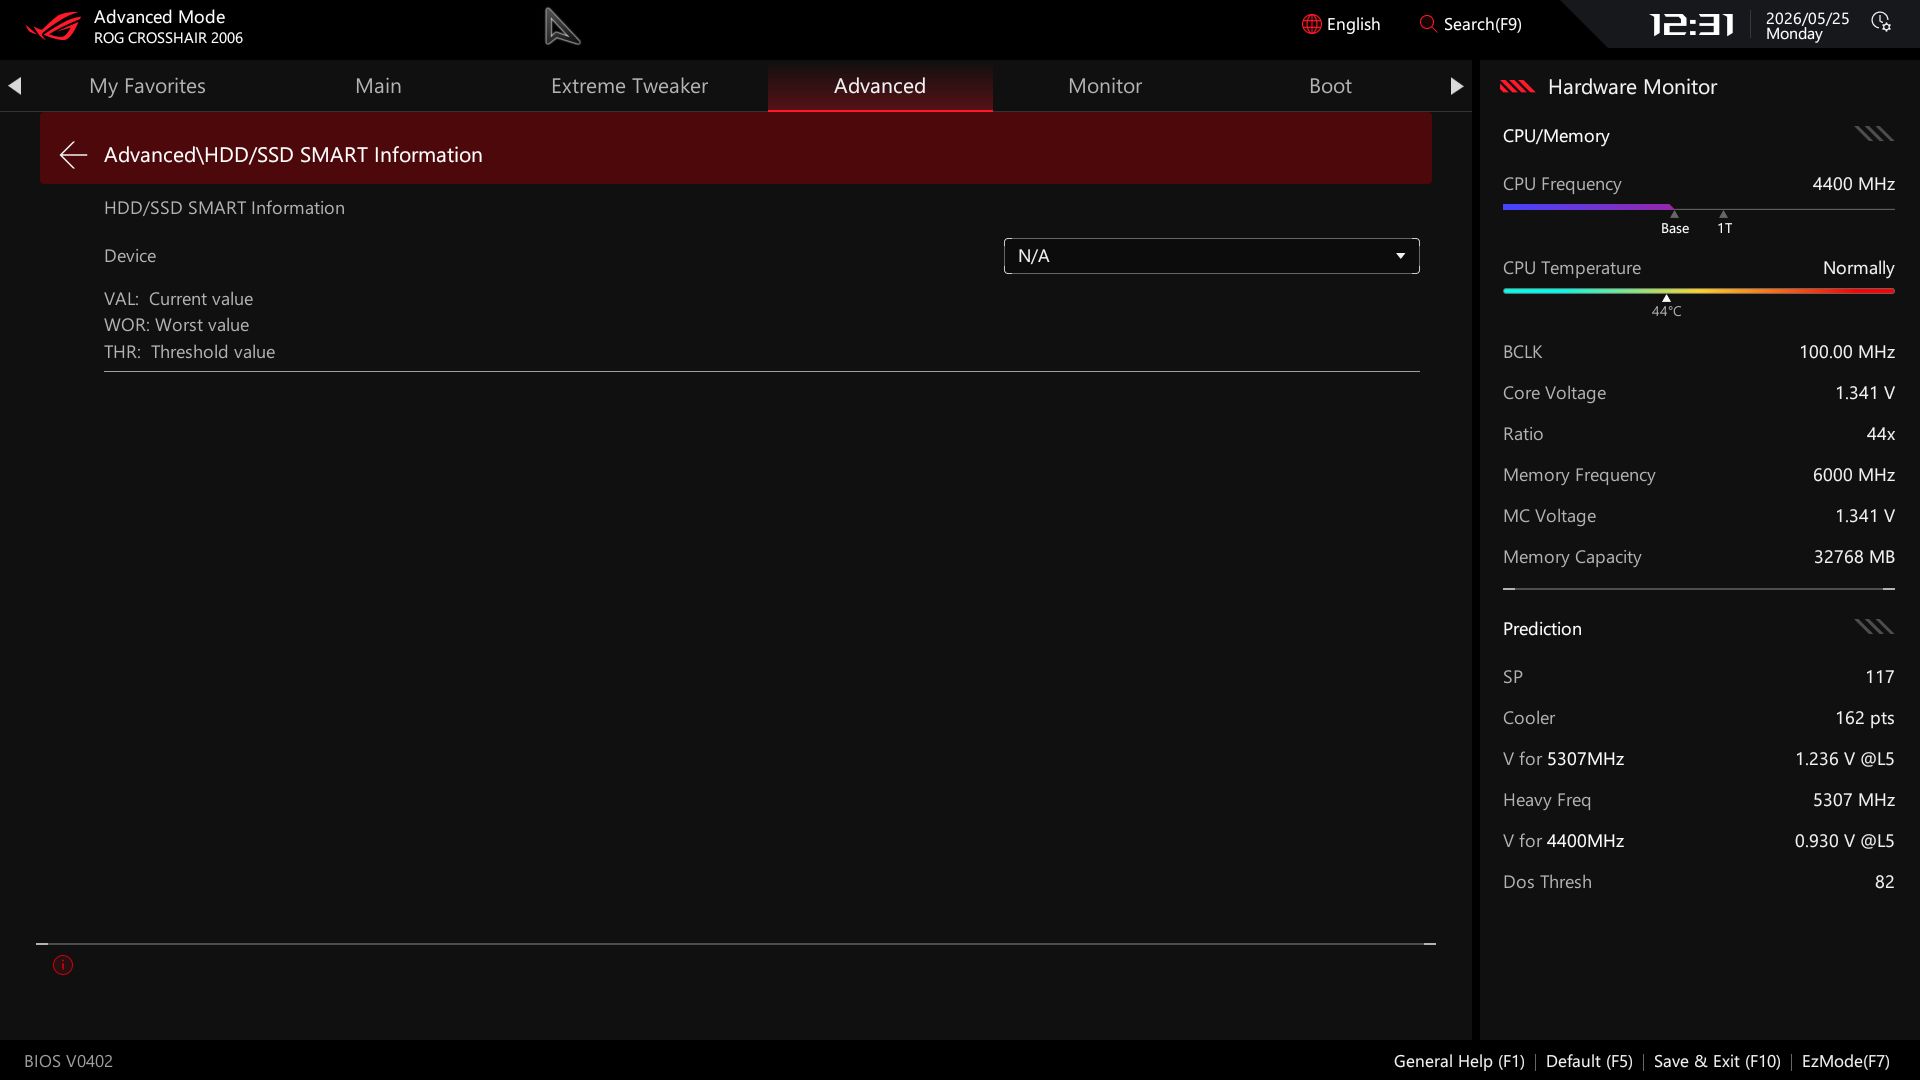Screen dimensions: 1920x1080
Task: Open the clock settings gear icon
Action: click(x=1881, y=22)
